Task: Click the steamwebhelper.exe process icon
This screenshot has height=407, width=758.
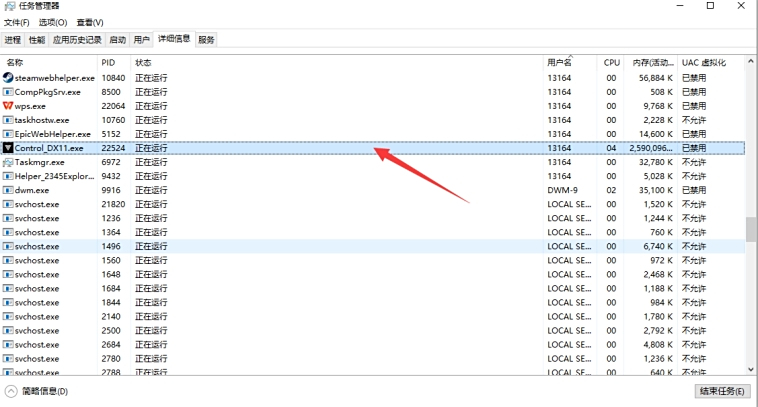Action: (8, 77)
